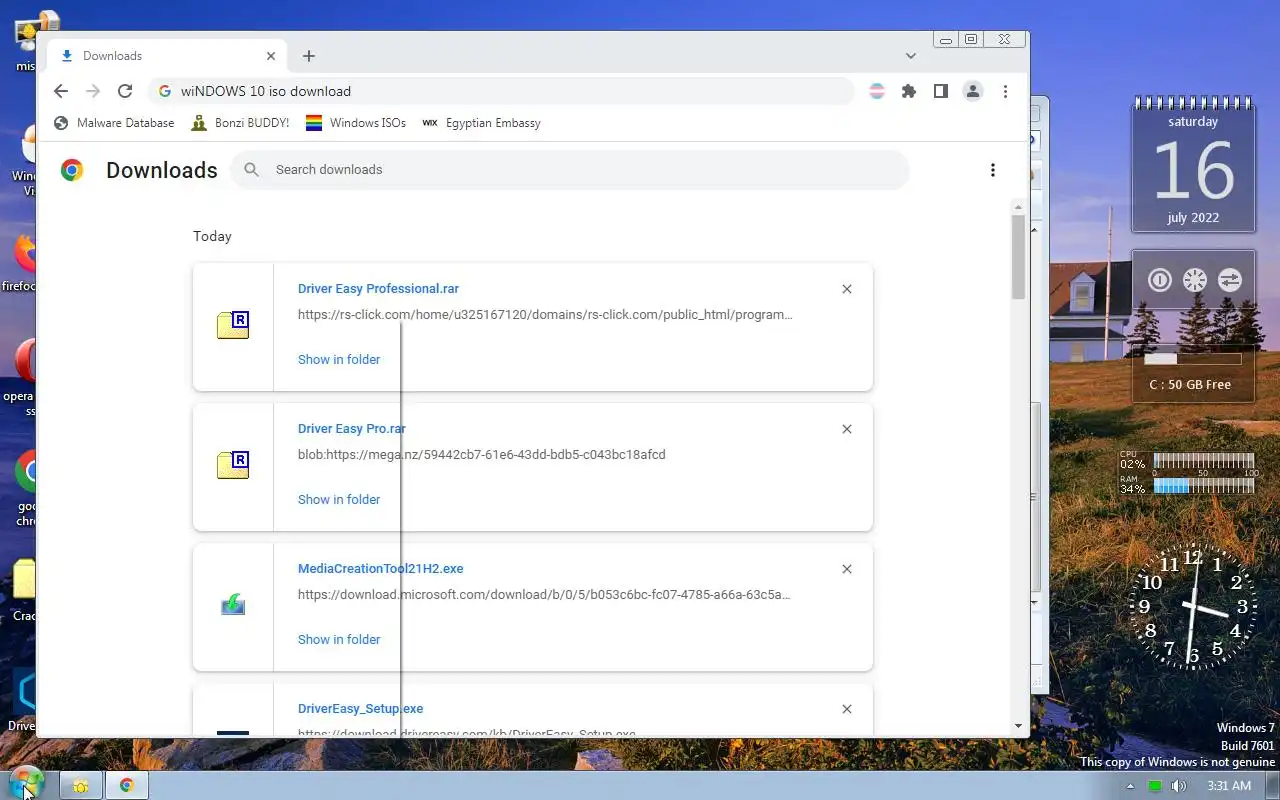Viewport: 1280px width, 800px height.
Task: Open more actions menu on Downloads page
Action: coord(992,170)
